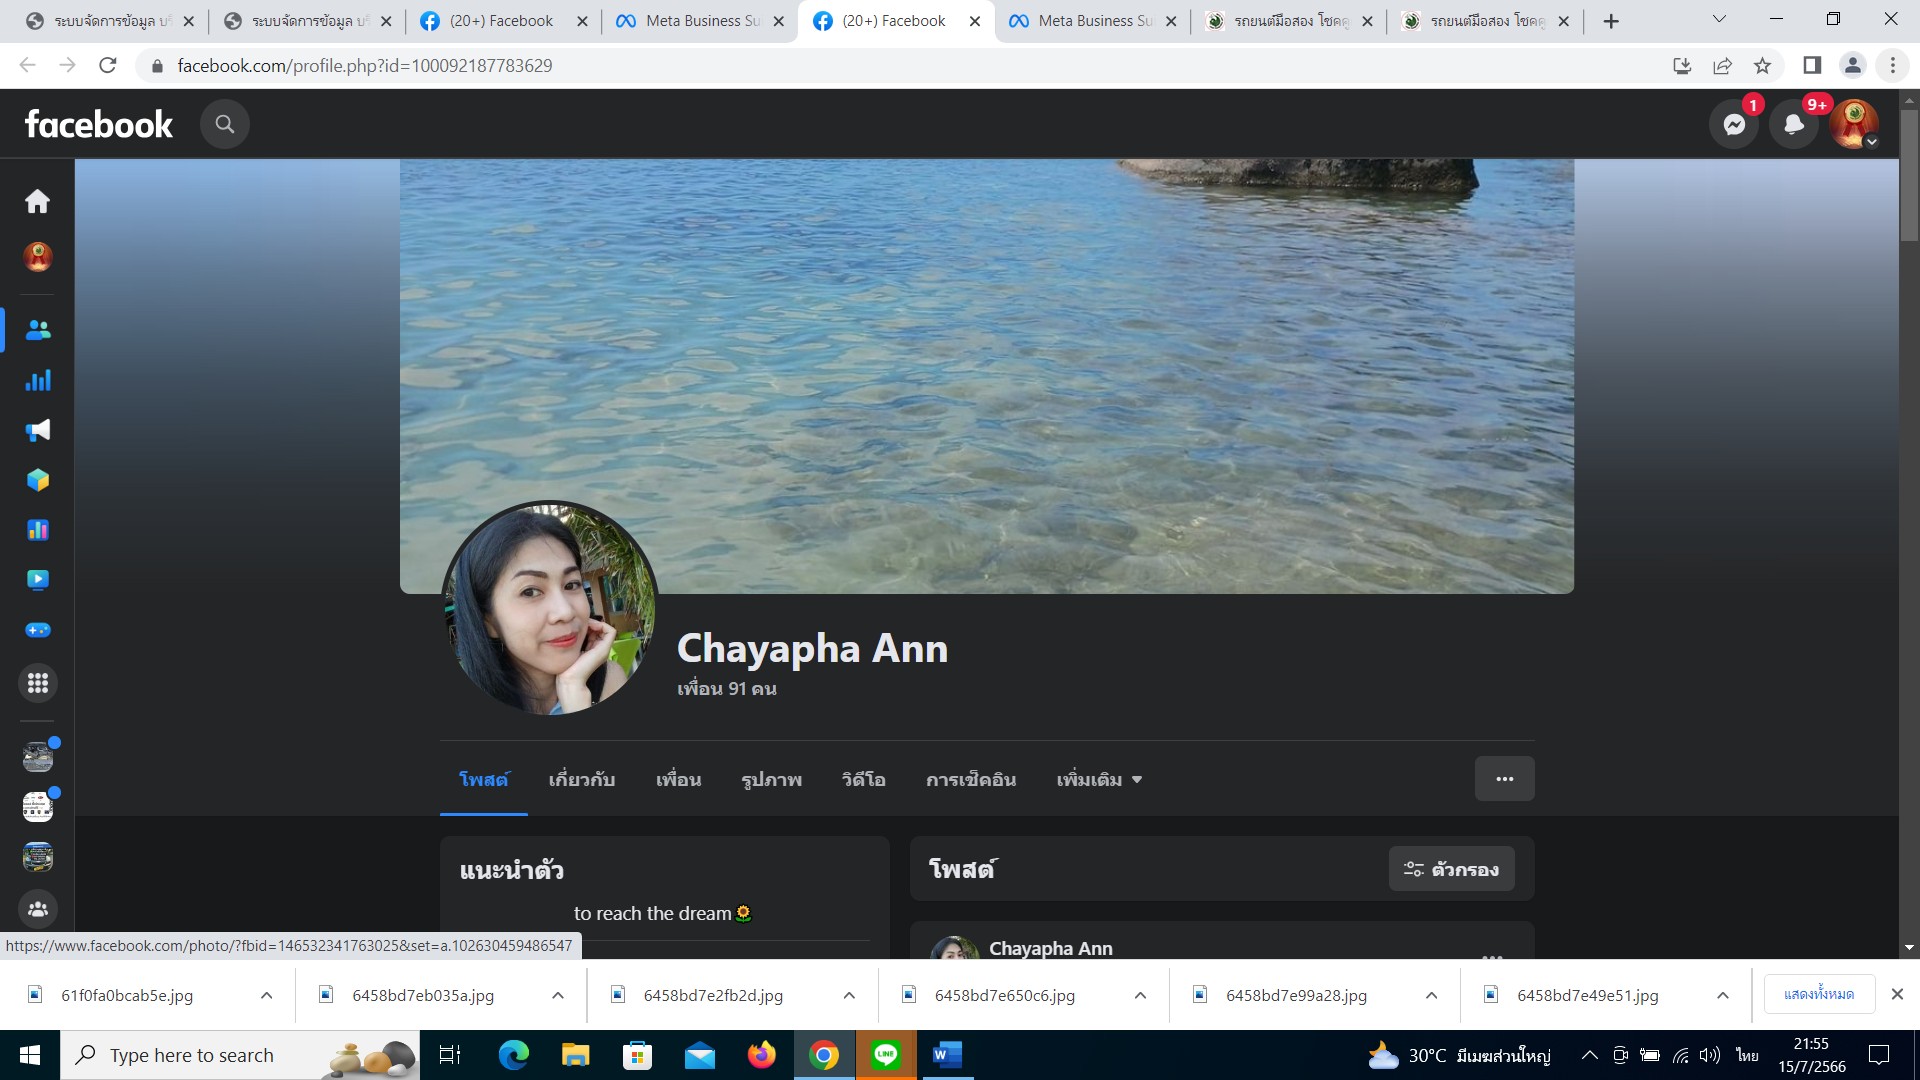The height and width of the screenshot is (1080, 1920).
Task: Open Ads Manager megaphone icon
Action: click(x=38, y=430)
